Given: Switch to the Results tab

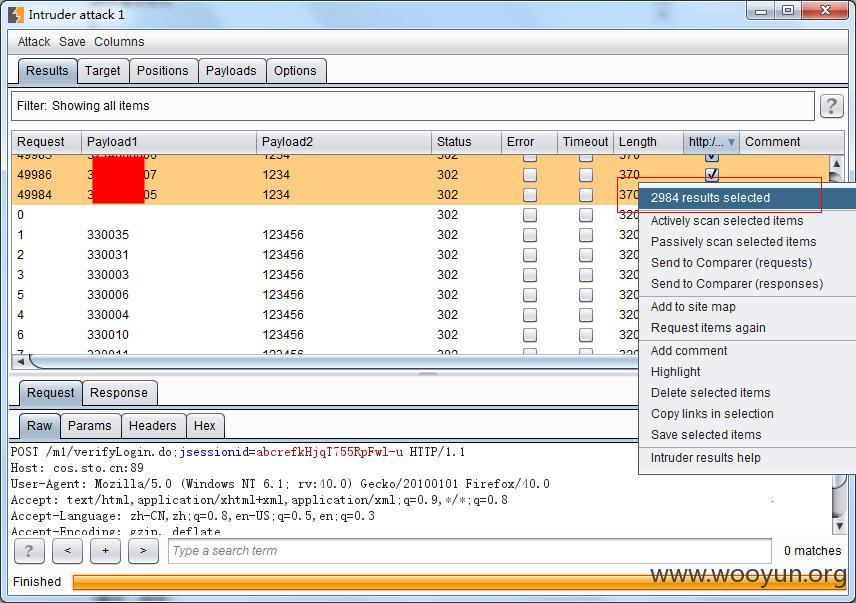Looking at the screenshot, I should coord(47,71).
